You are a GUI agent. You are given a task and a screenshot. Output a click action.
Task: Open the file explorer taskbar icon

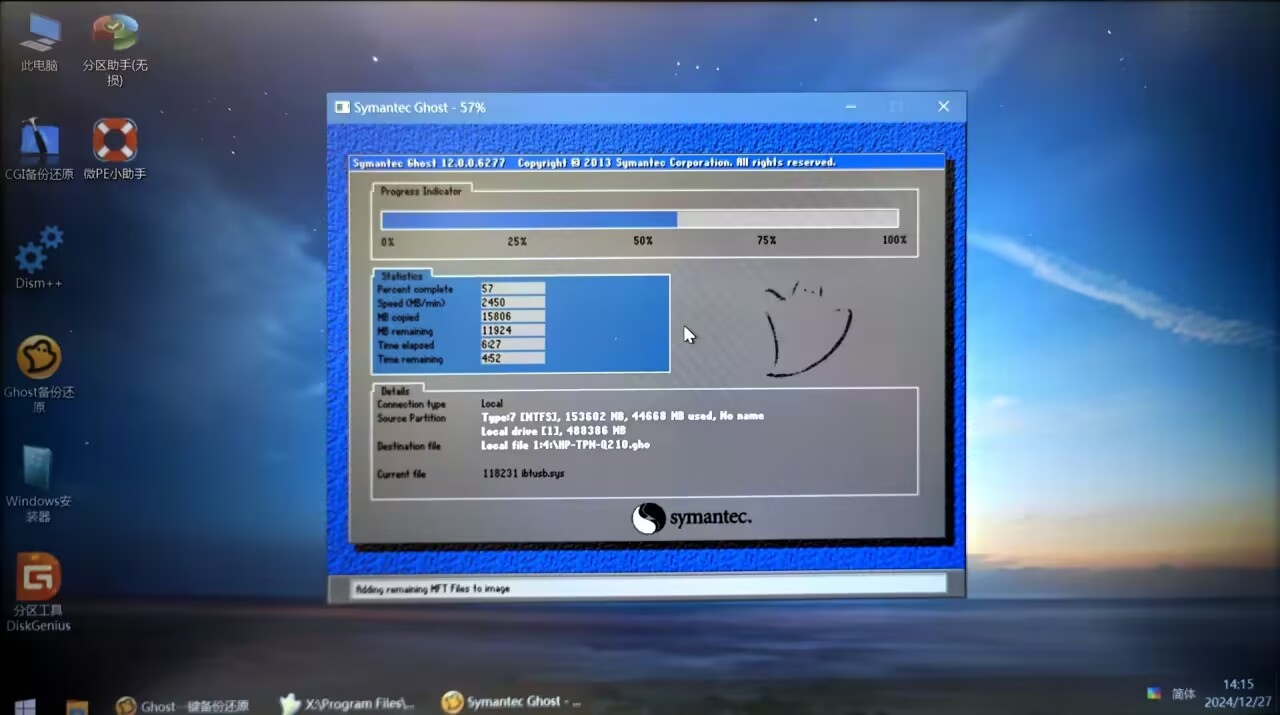point(77,706)
